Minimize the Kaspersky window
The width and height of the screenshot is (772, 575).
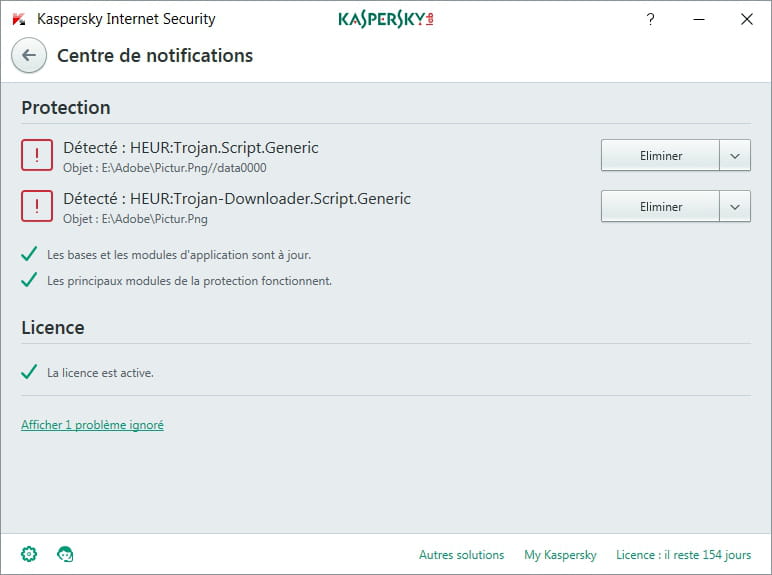pos(698,19)
